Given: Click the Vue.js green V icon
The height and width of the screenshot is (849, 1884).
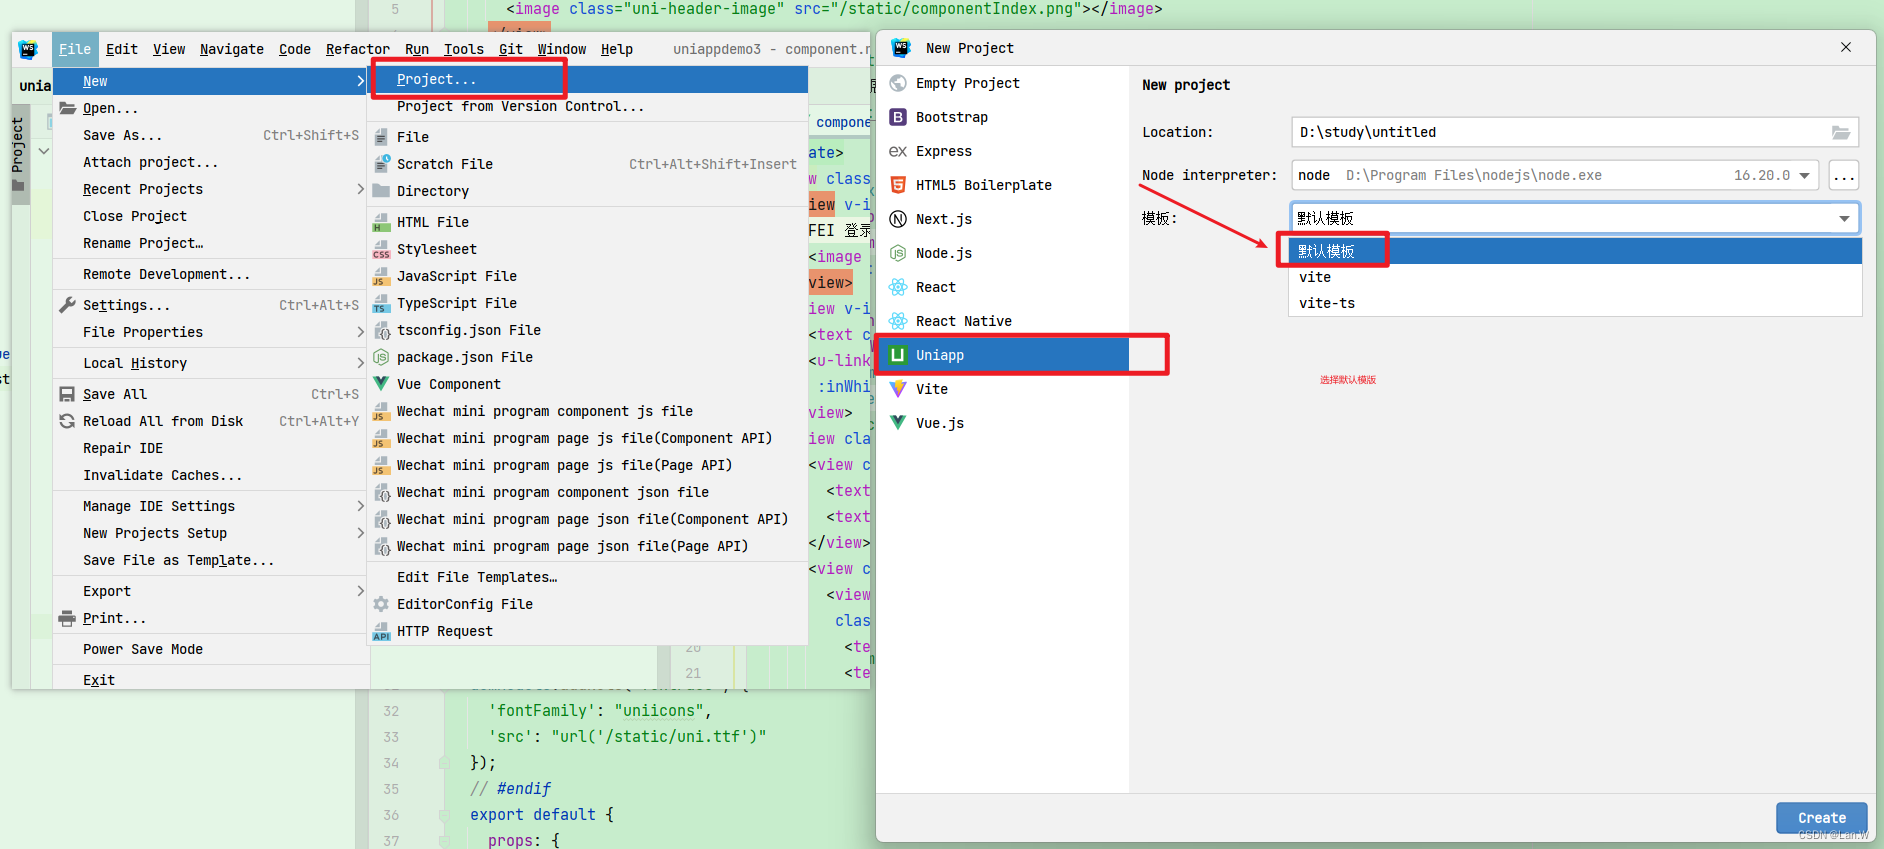Looking at the screenshot, I should point(898,423).
